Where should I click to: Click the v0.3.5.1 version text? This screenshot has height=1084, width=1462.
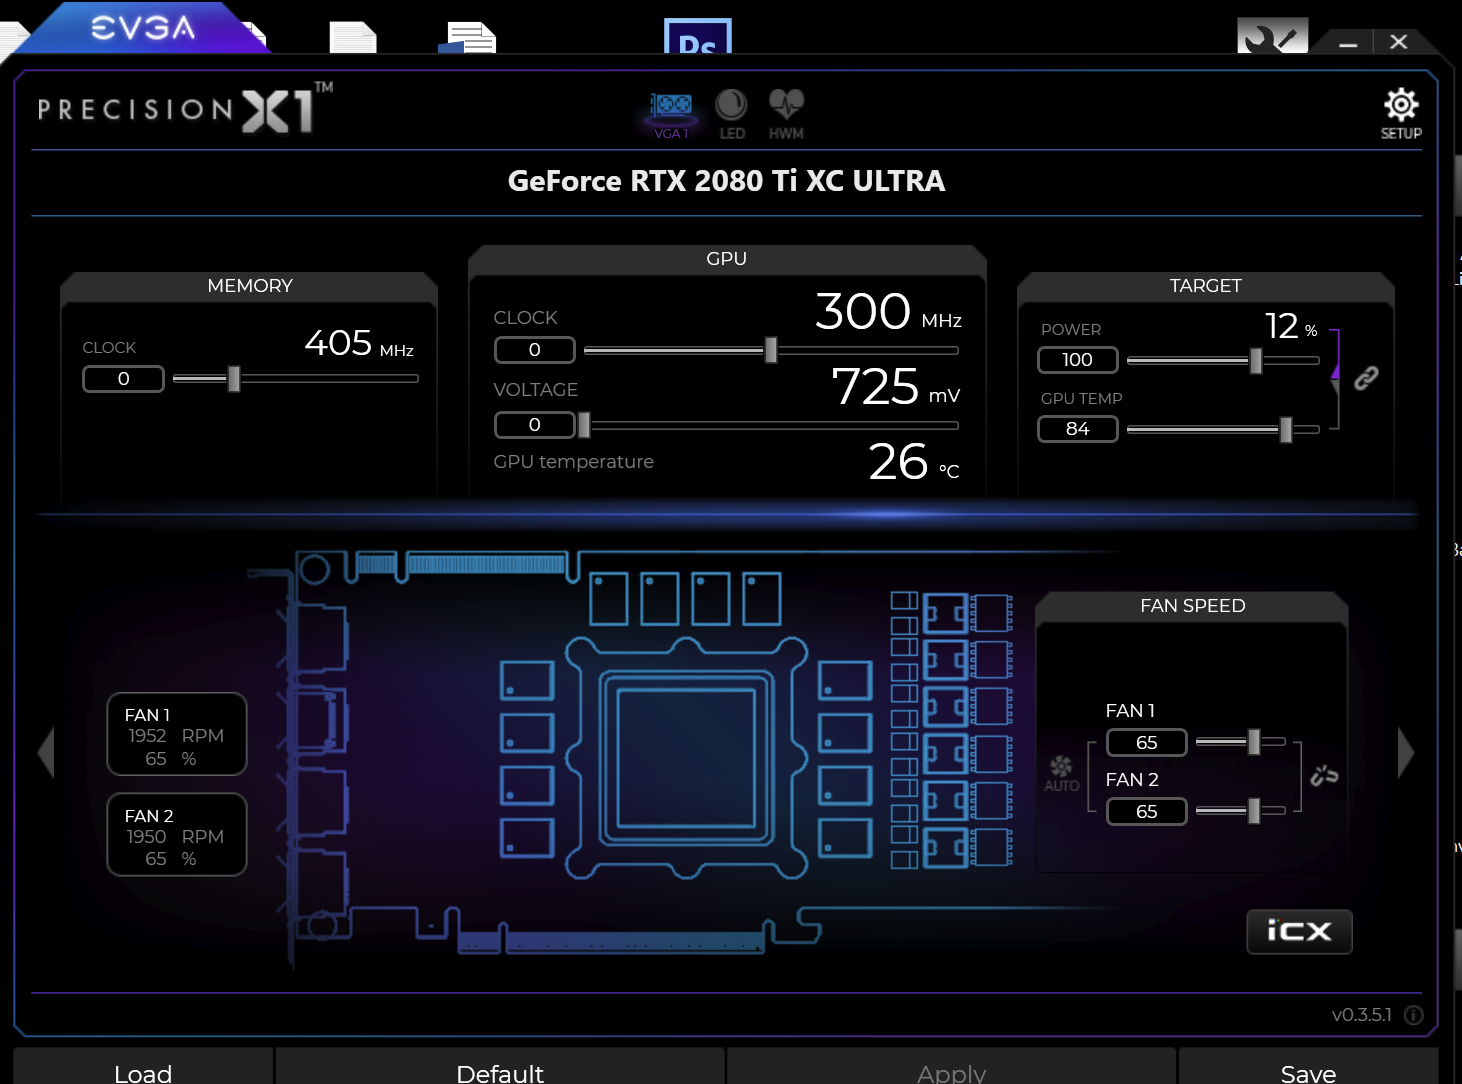[x=1361, y=1015]
